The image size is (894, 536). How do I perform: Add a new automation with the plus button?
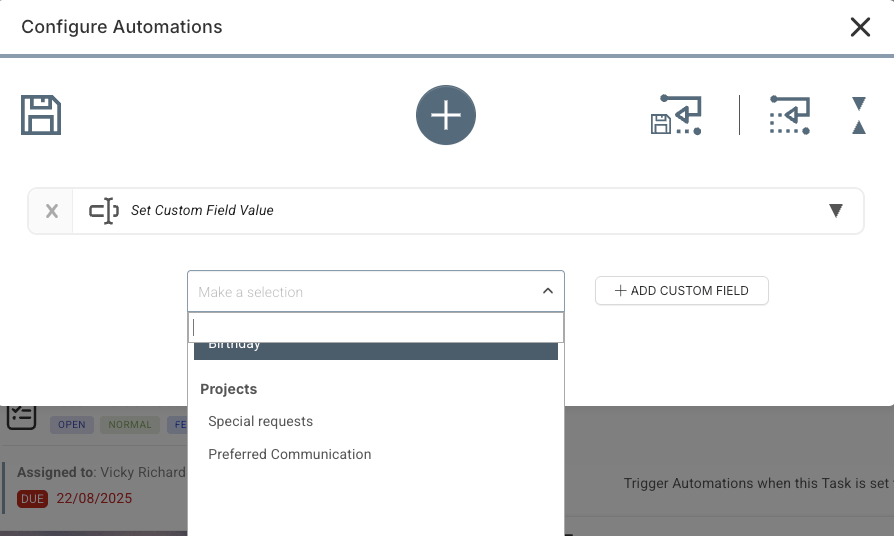coord(446,115)
